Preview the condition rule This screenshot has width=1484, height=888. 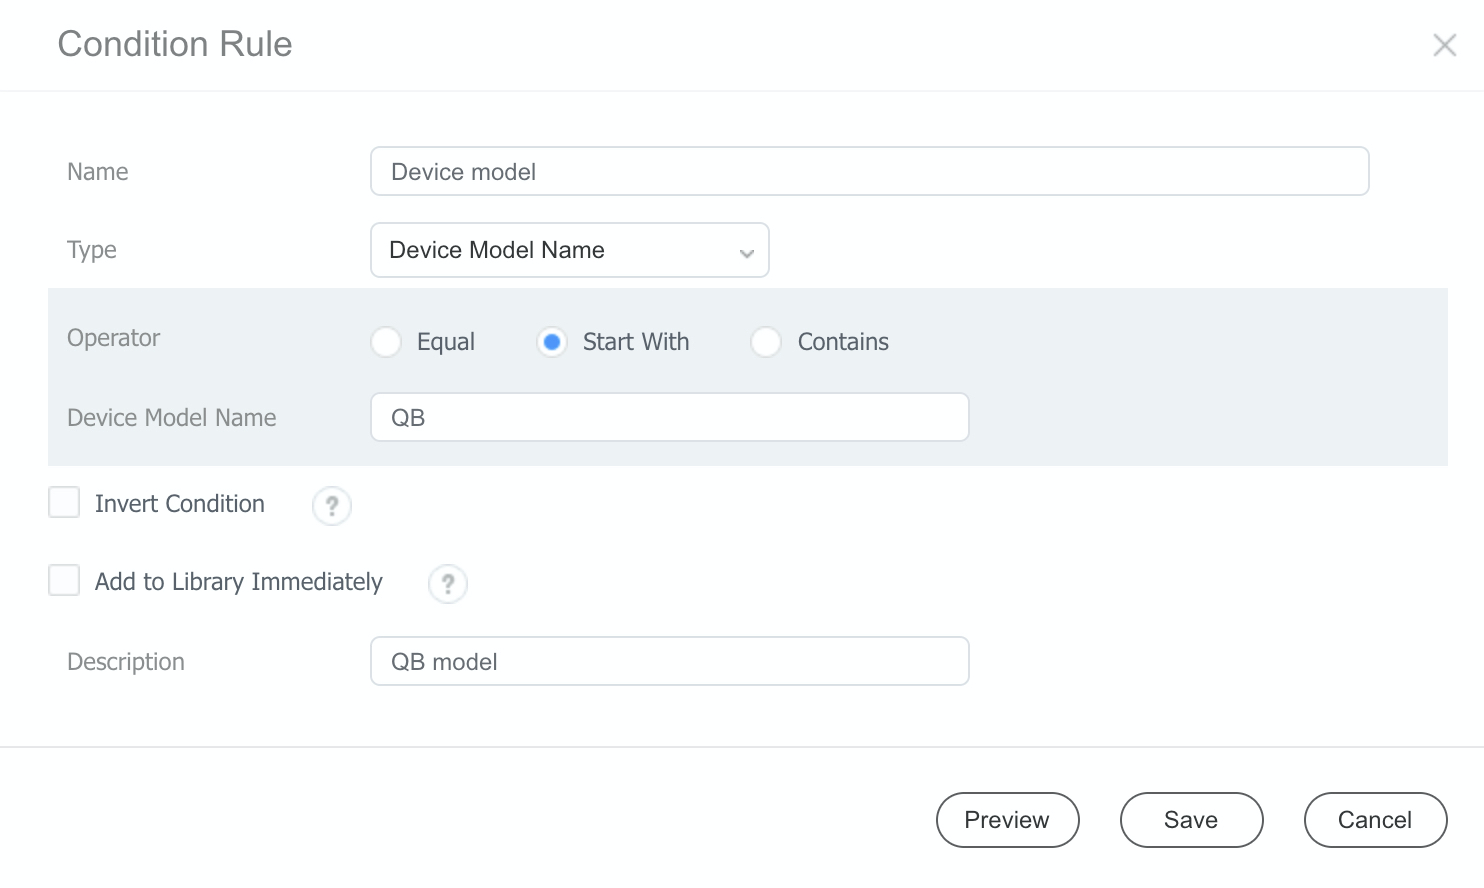(x=1007, y=820)
